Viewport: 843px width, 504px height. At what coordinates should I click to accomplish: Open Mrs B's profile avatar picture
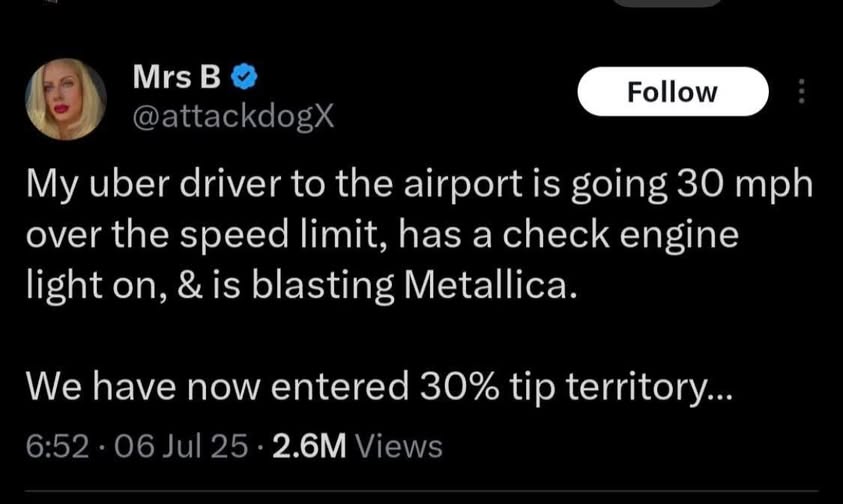tap(66, 97)
